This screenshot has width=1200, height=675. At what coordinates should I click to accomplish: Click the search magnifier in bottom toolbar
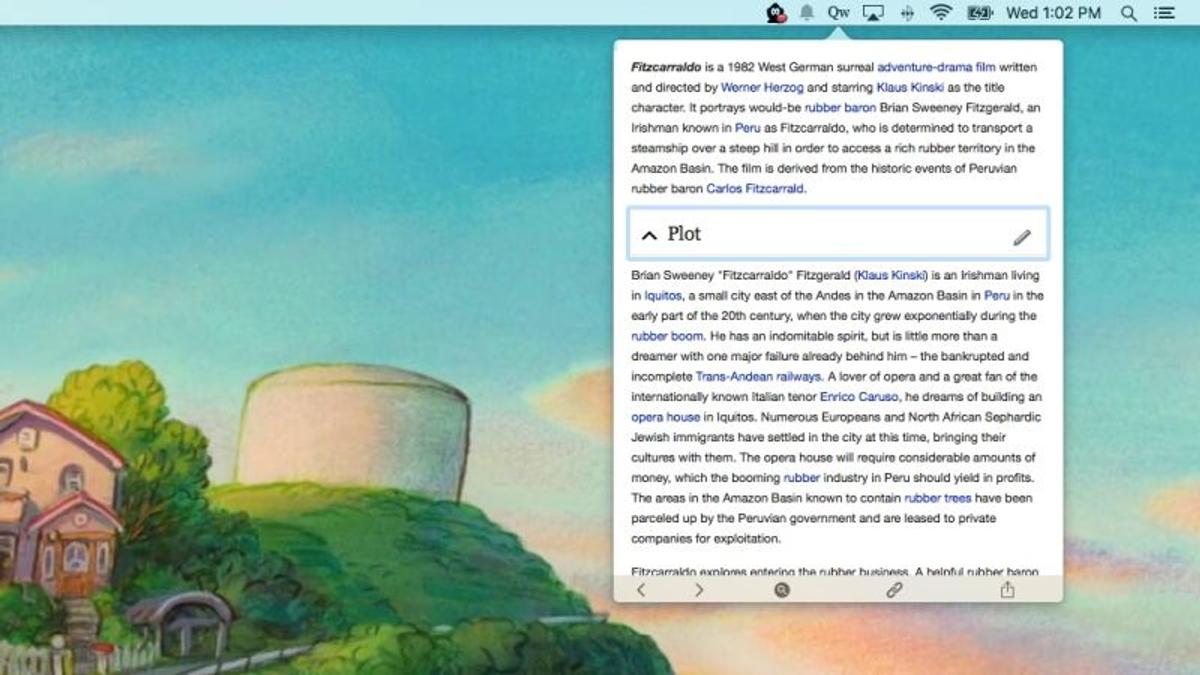782,590
